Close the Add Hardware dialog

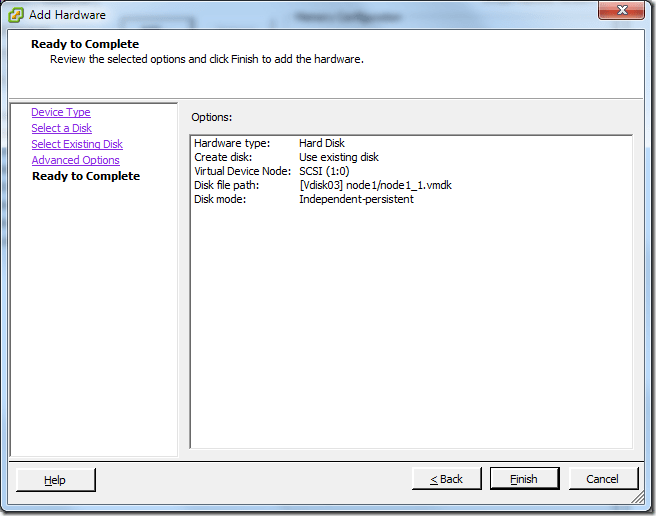622,10
